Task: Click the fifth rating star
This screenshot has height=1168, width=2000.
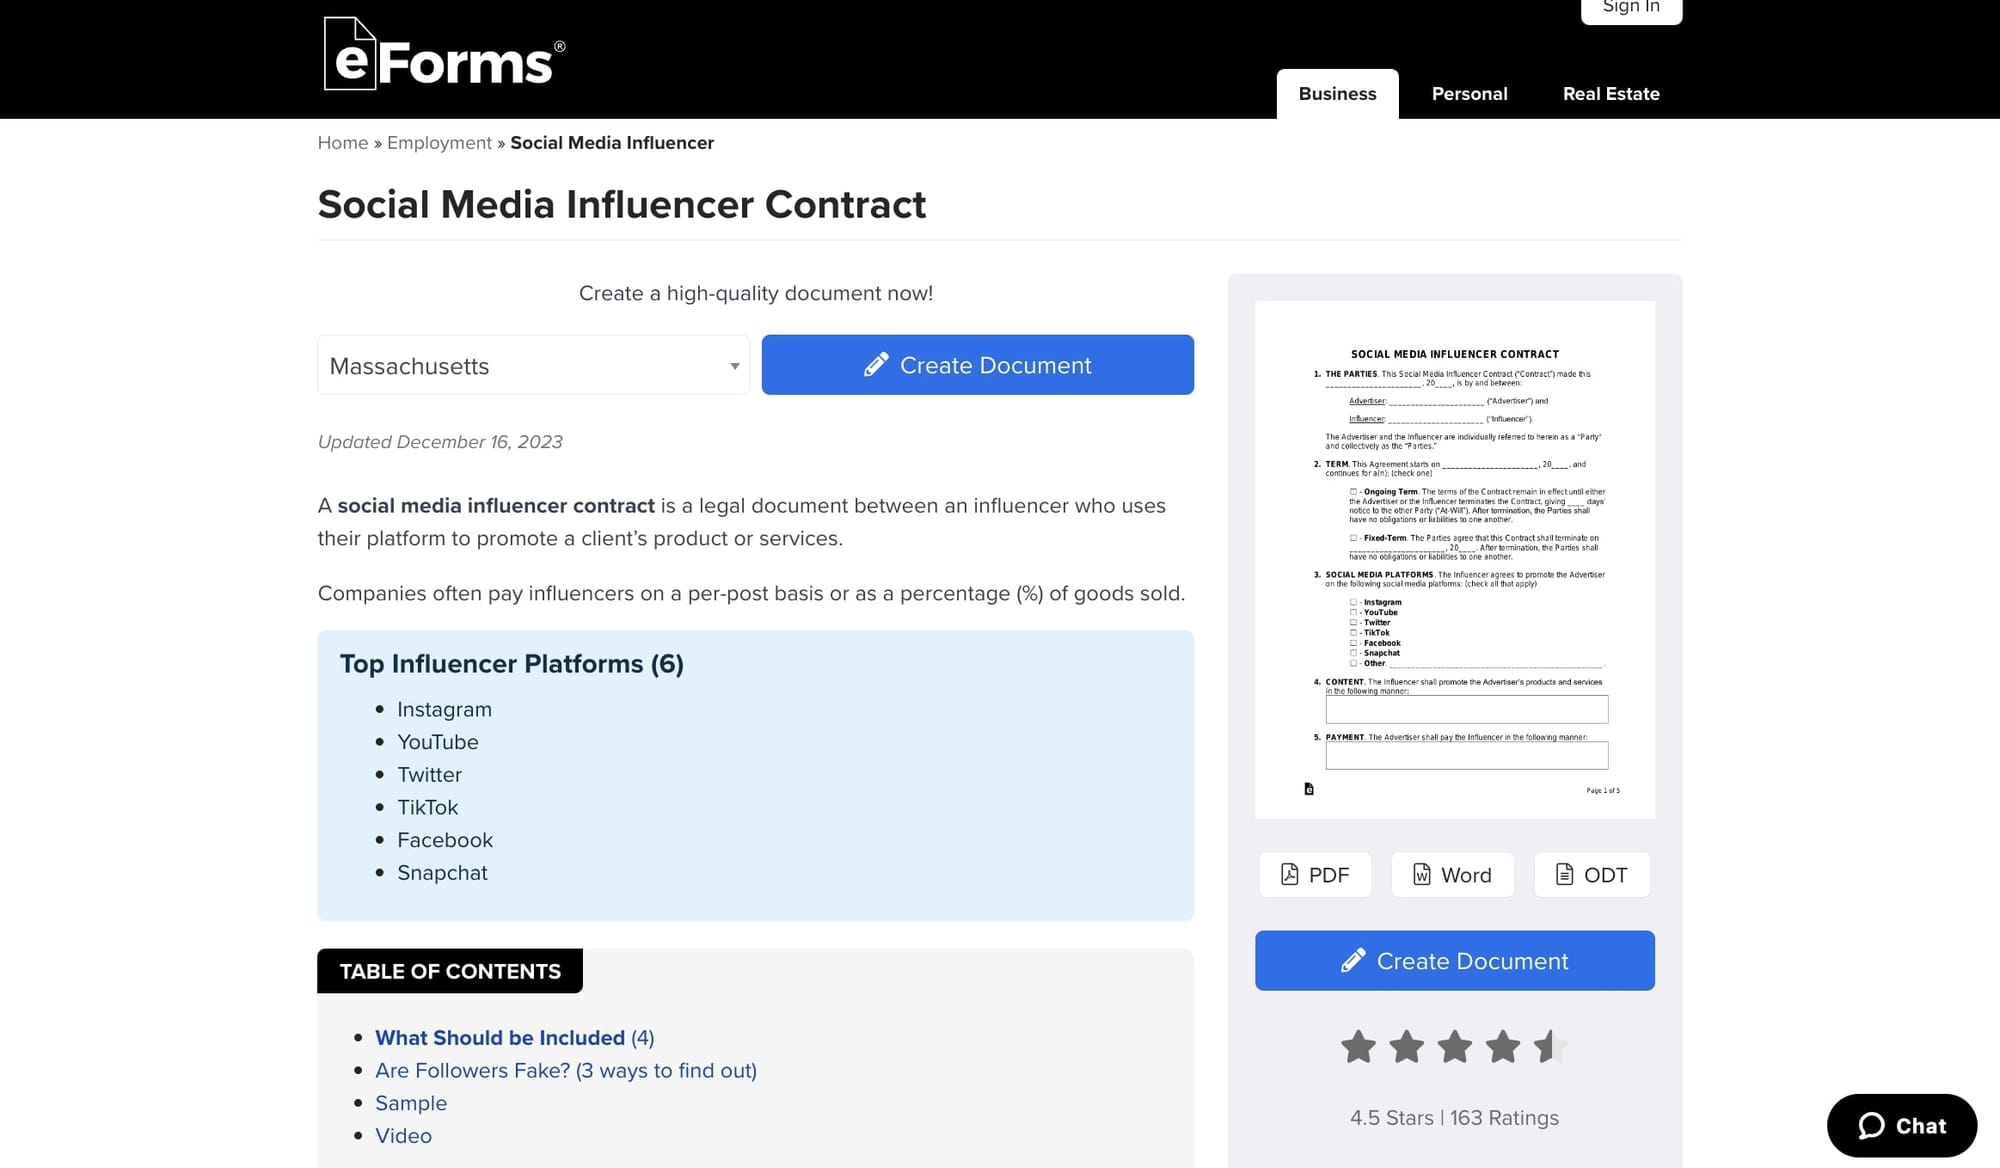Action: 1548,1046
